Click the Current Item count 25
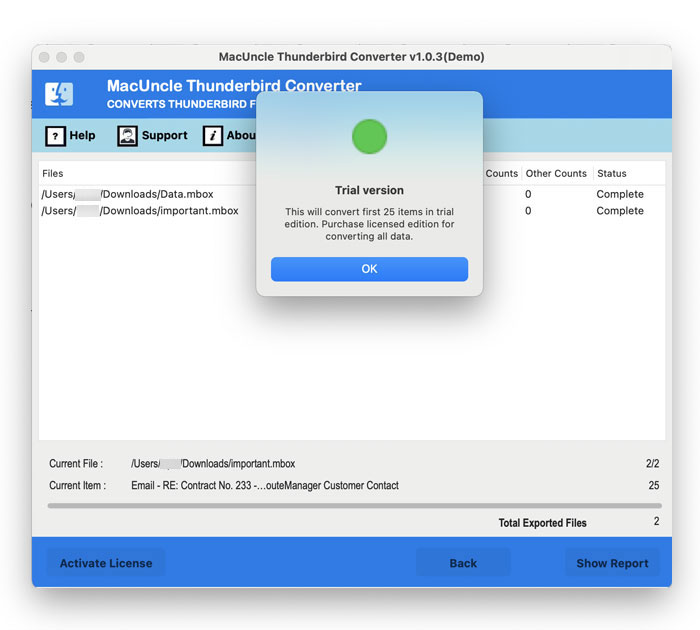Screen dimensions: 700x630 [x=654, y=485]
